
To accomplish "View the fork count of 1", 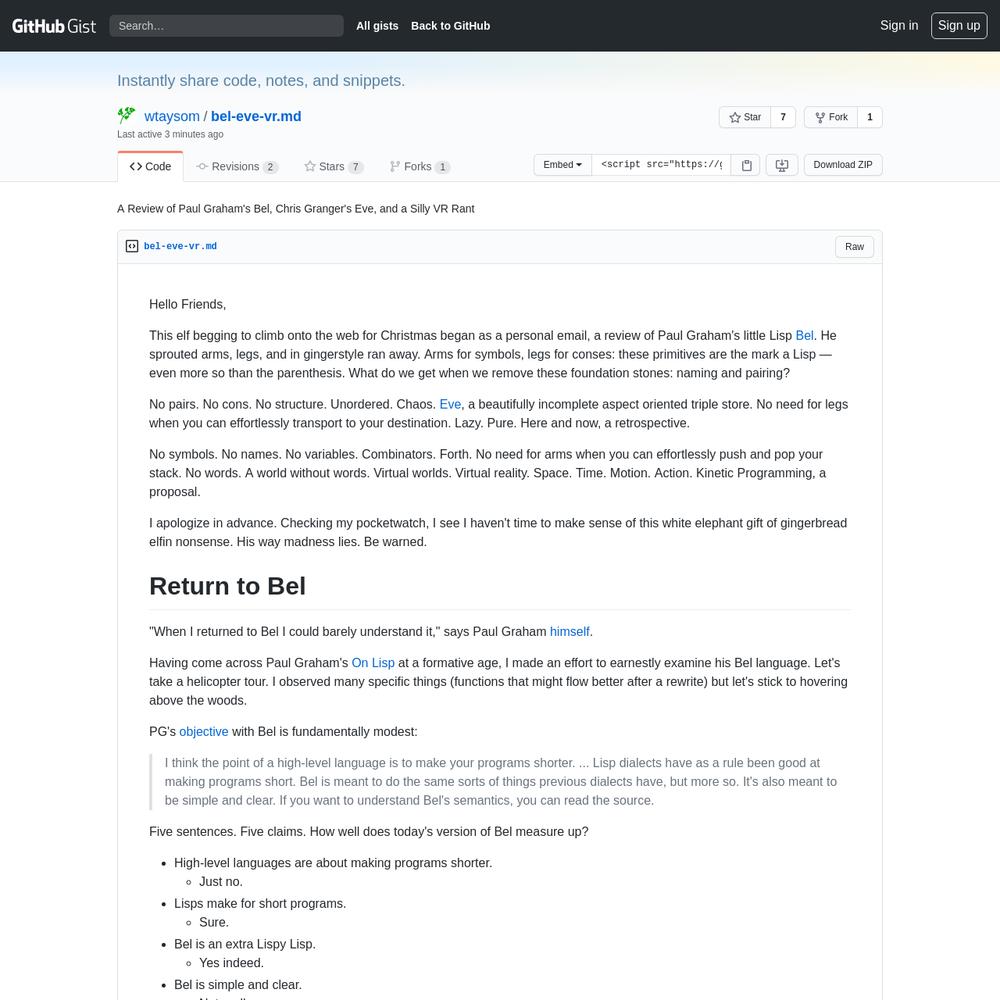I will (870, 117).
